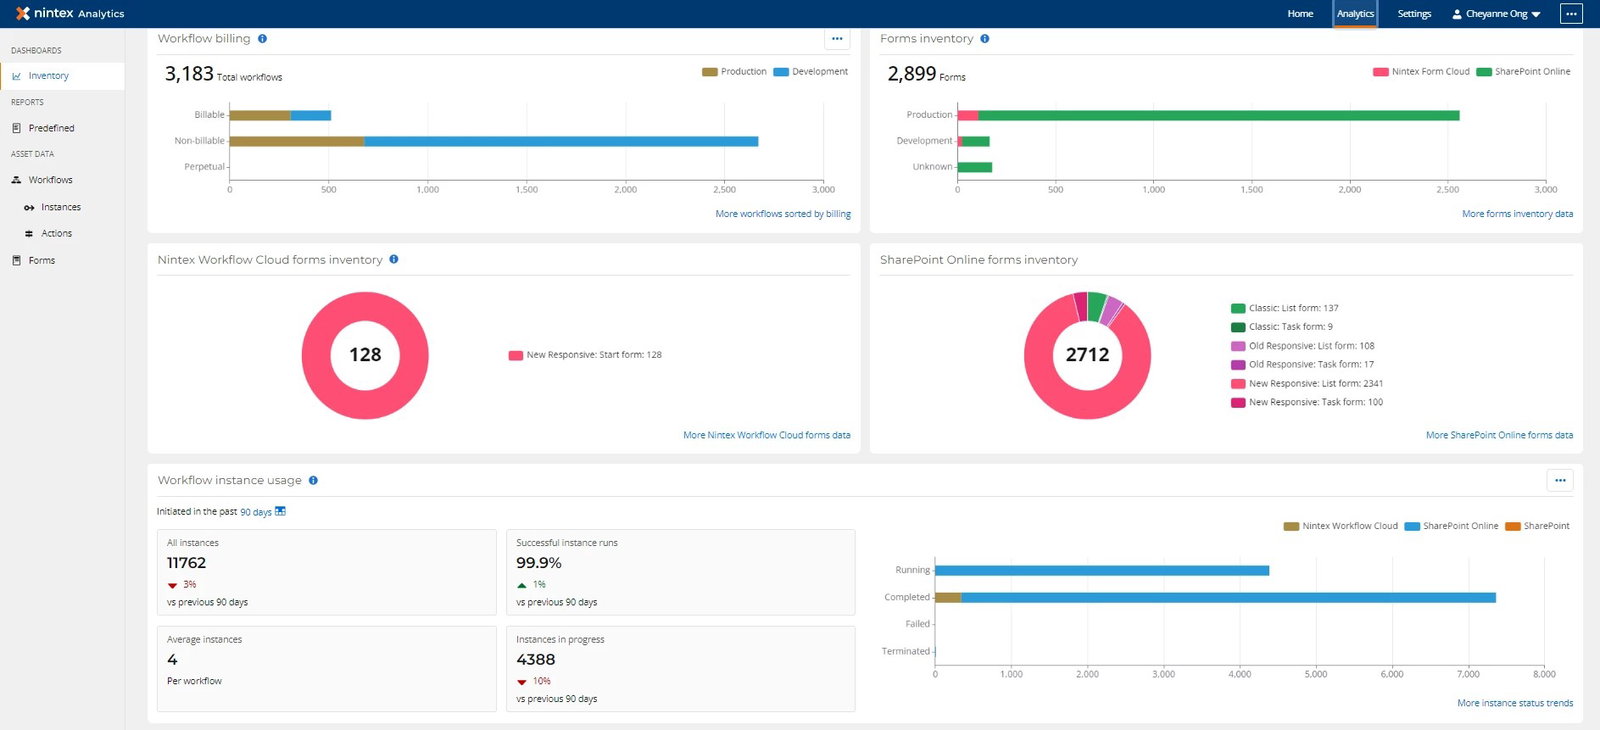The image size is (1600, 730).
Task: Toggle New Responsive: List form legend swatch
Action: pos(1238,384)
